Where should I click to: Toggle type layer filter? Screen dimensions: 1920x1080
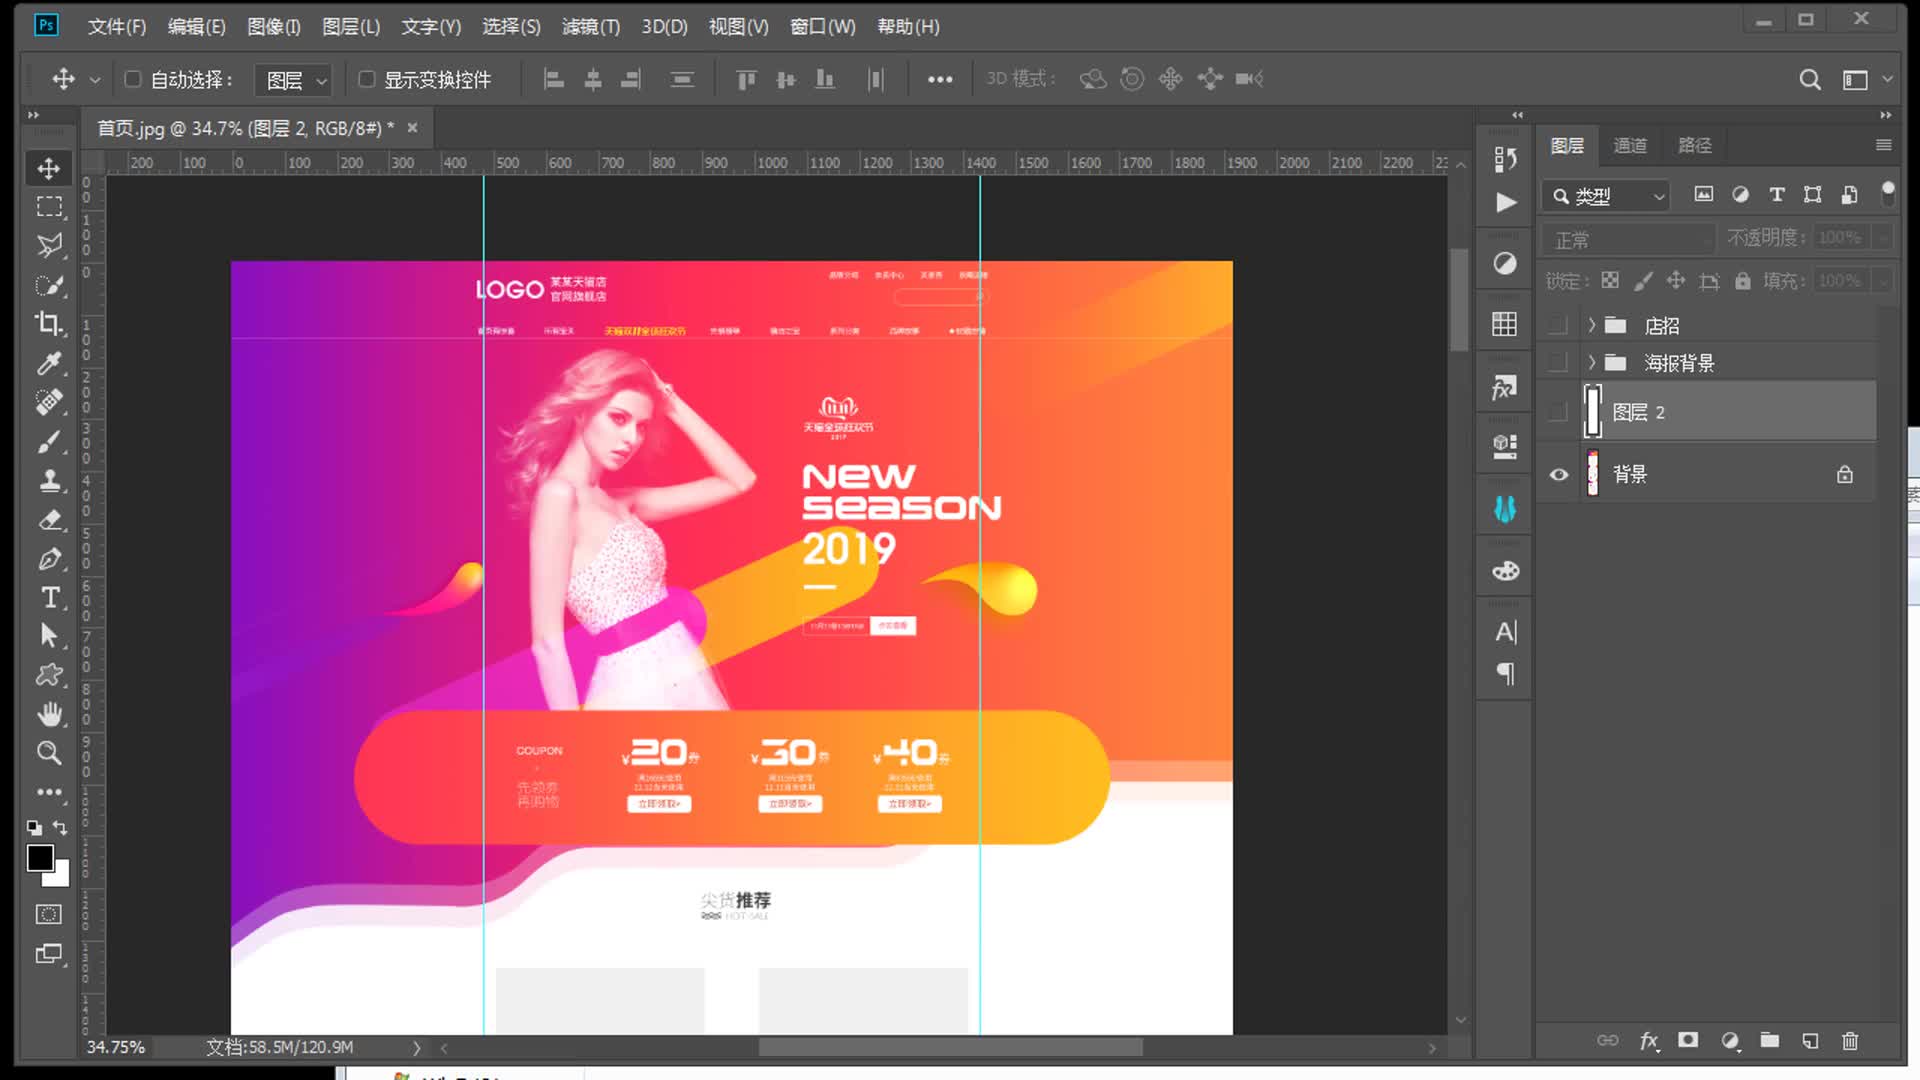(x=1776, y=195)
